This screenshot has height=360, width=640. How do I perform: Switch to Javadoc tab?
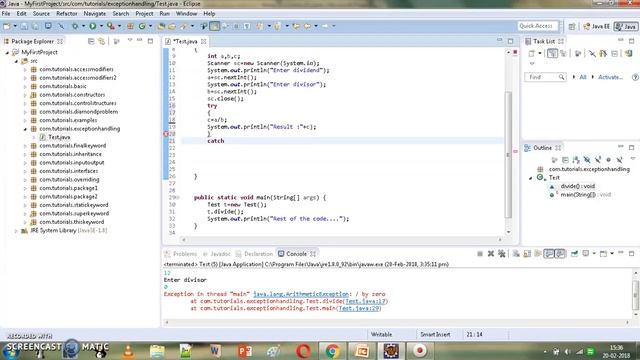click(217, 254)
